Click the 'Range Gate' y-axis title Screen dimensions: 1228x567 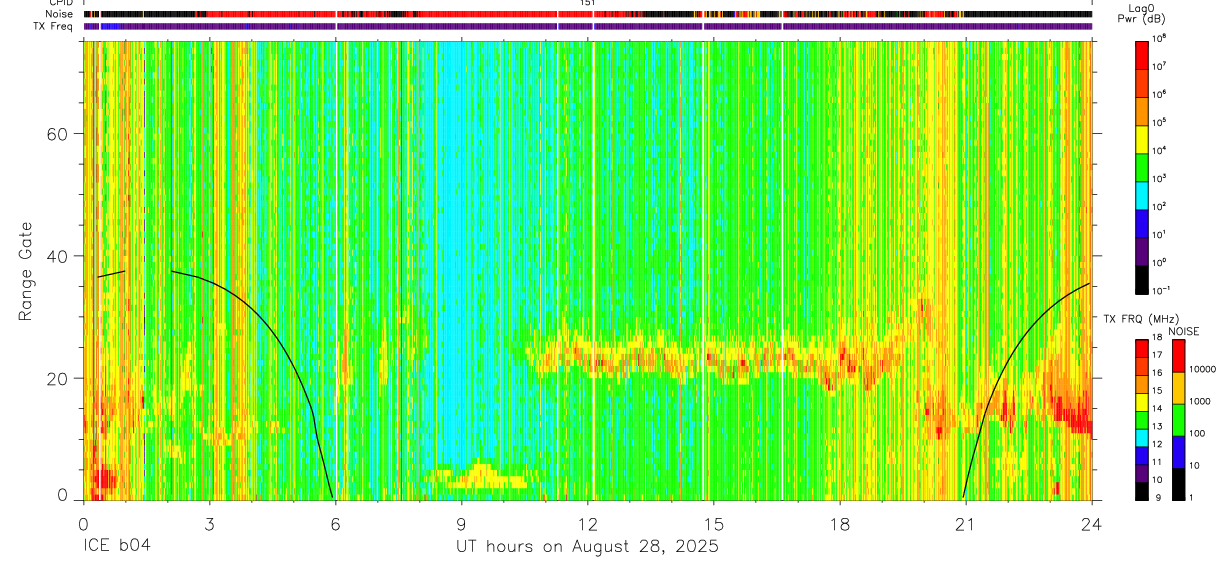(27, 271)
